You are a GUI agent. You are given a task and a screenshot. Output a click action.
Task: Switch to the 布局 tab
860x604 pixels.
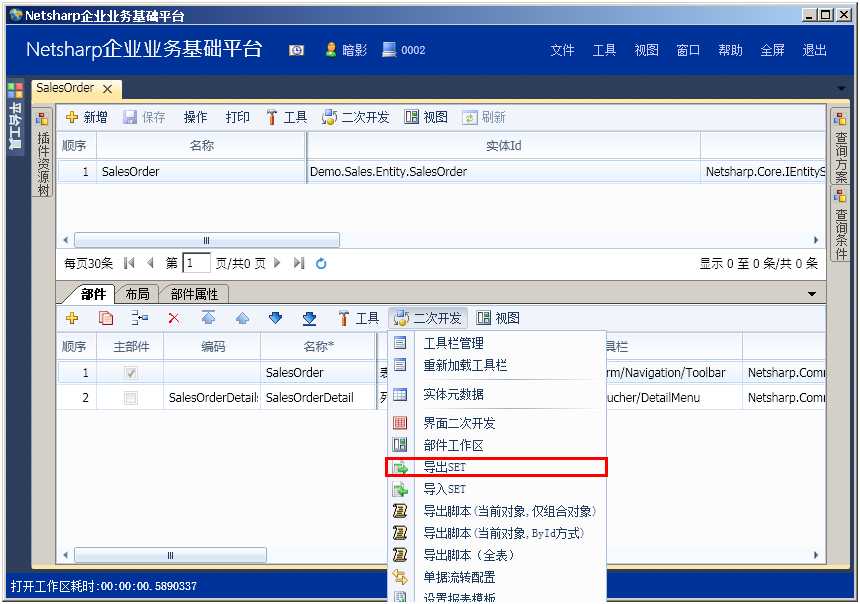click(139, 294)
